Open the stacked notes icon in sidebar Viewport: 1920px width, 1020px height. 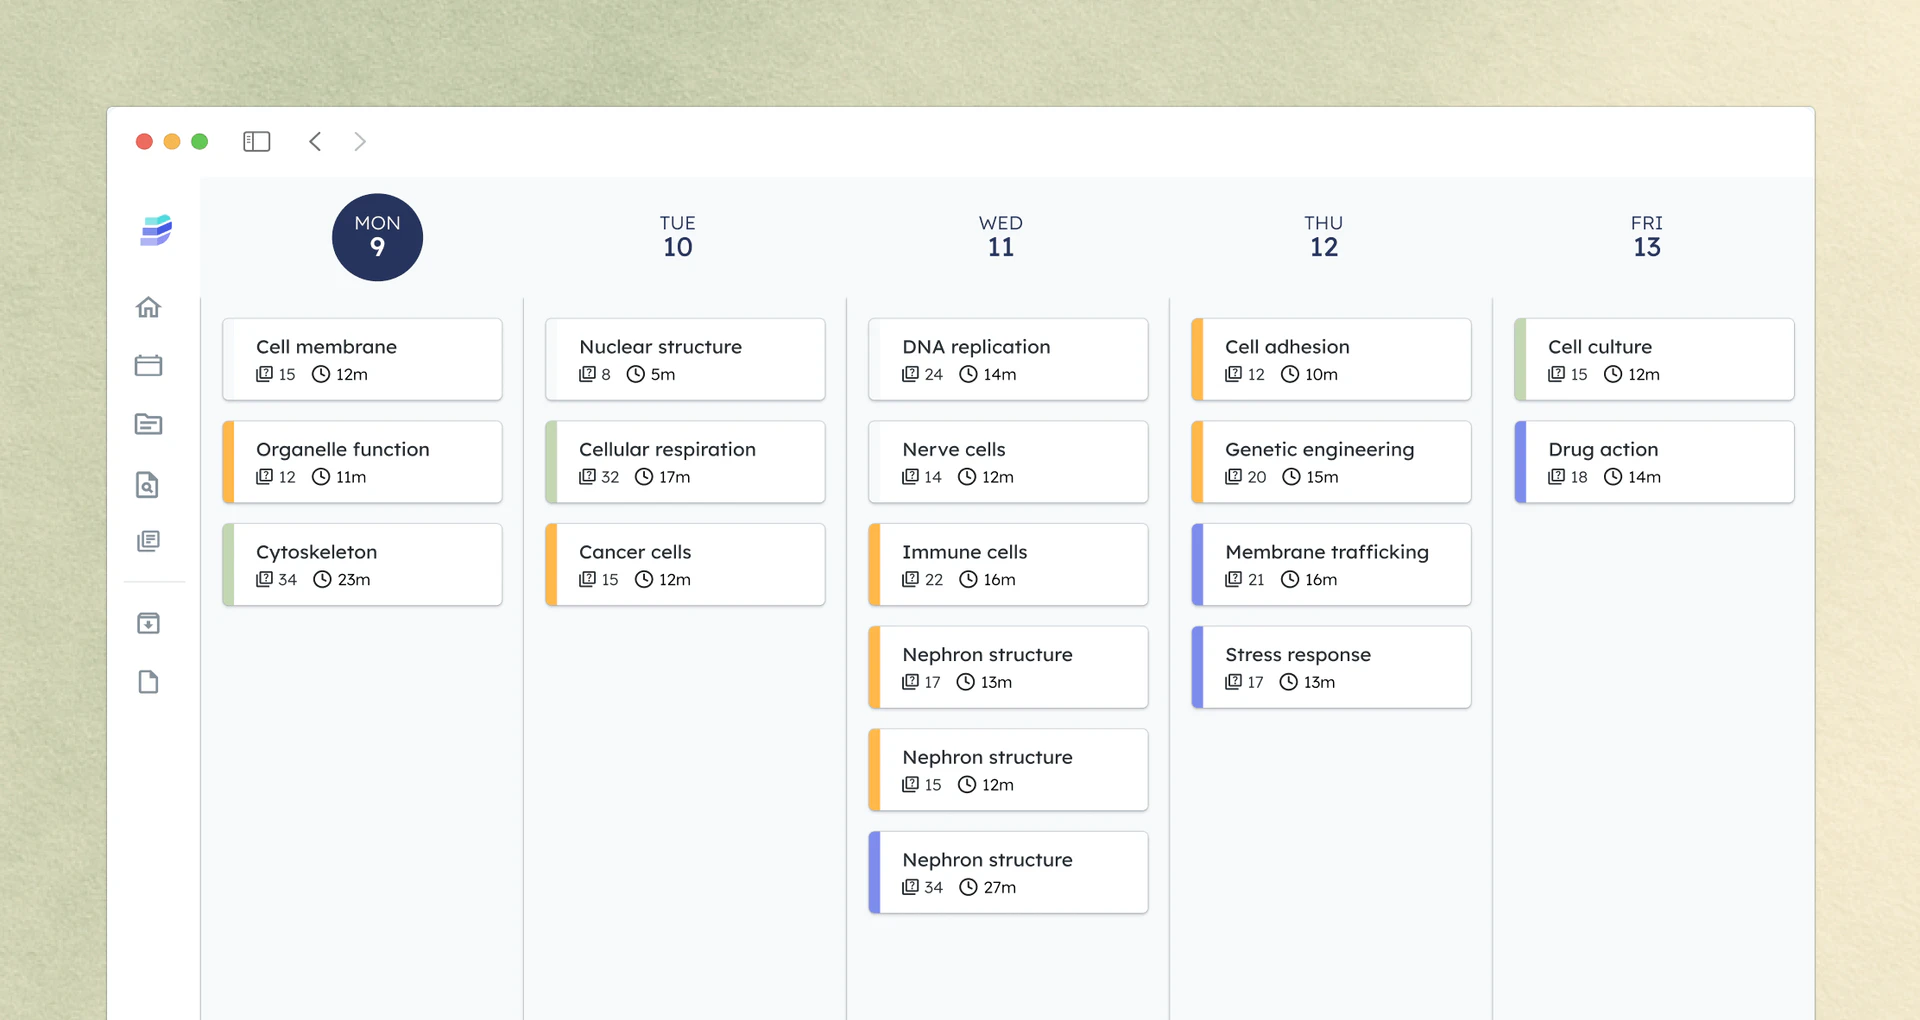coord(148,541)
